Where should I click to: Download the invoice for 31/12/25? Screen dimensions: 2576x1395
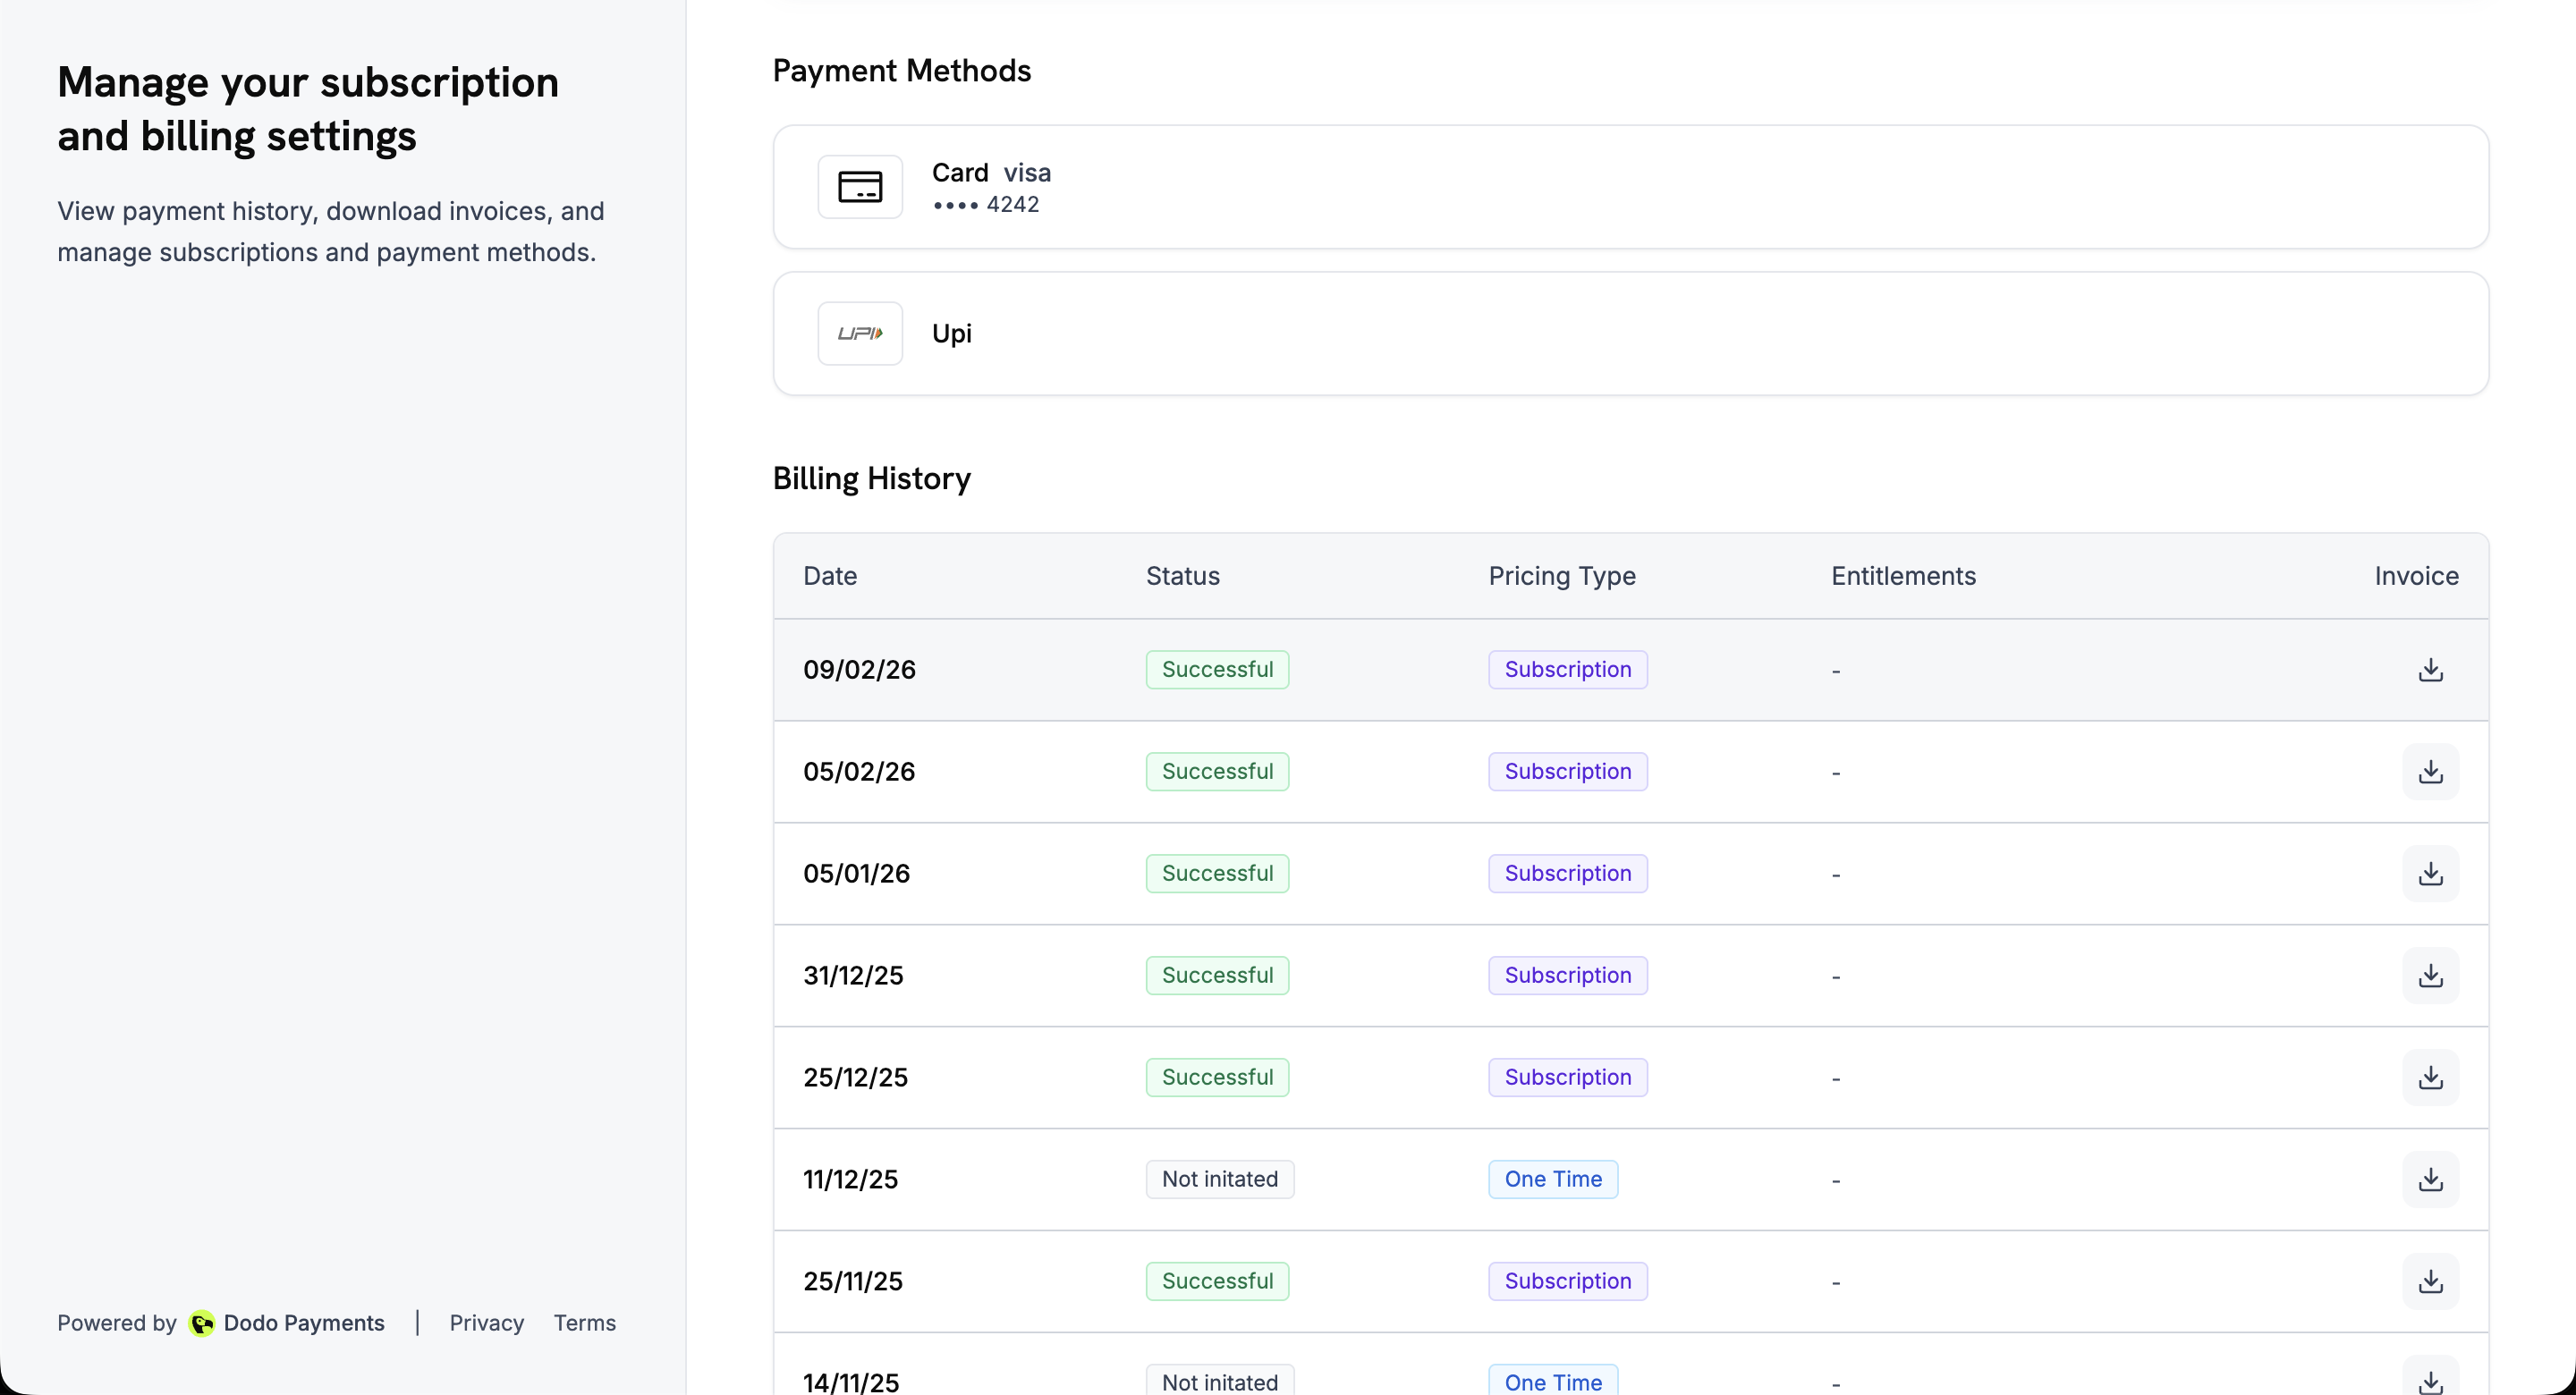[2430, 976]
